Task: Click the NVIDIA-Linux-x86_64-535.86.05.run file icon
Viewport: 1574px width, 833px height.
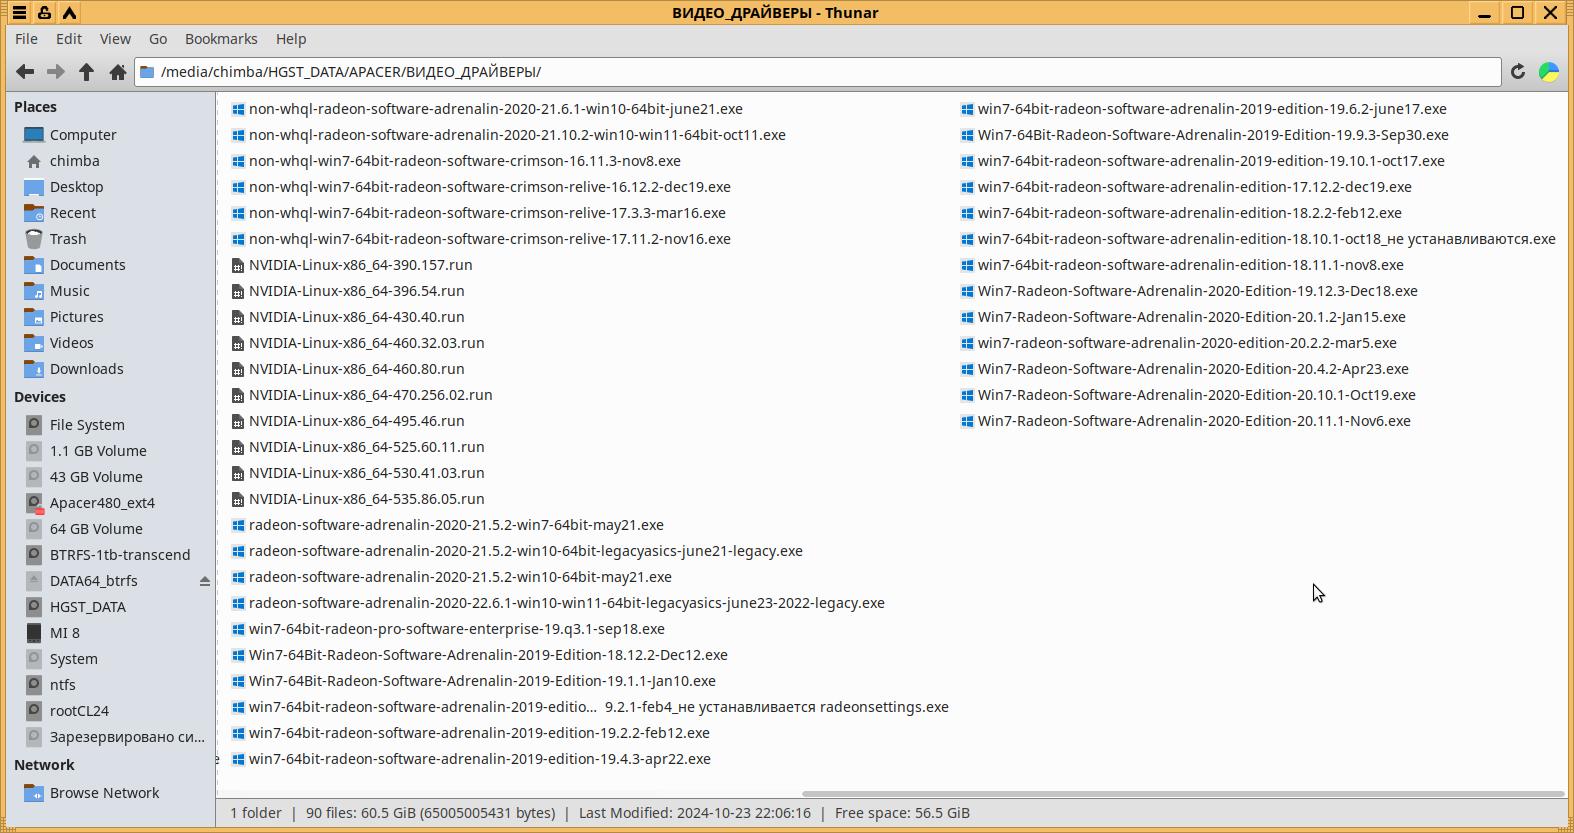Action: coord(238,500)
